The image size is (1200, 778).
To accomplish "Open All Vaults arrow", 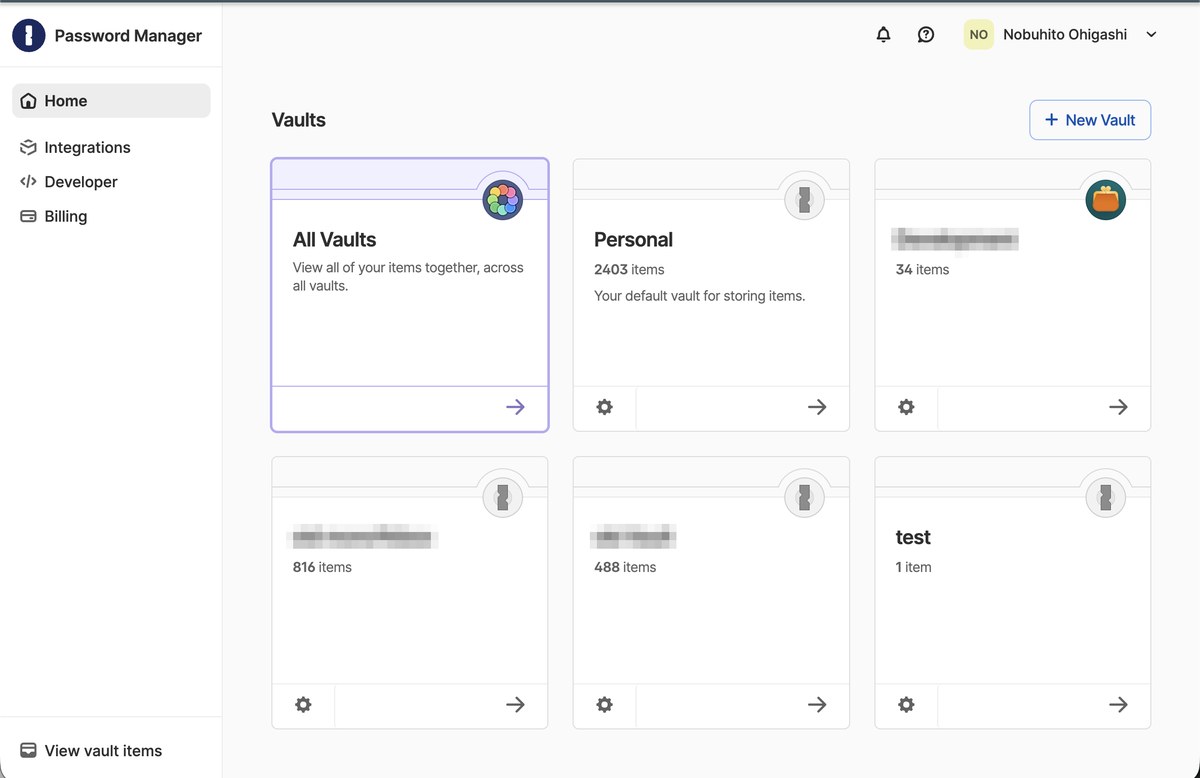I will tap(515, 407).
